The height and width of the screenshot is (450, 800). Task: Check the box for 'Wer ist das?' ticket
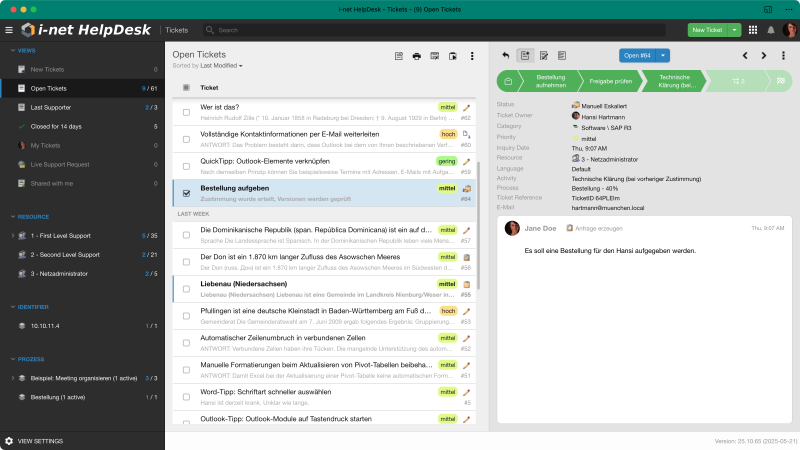coord(186,111)
